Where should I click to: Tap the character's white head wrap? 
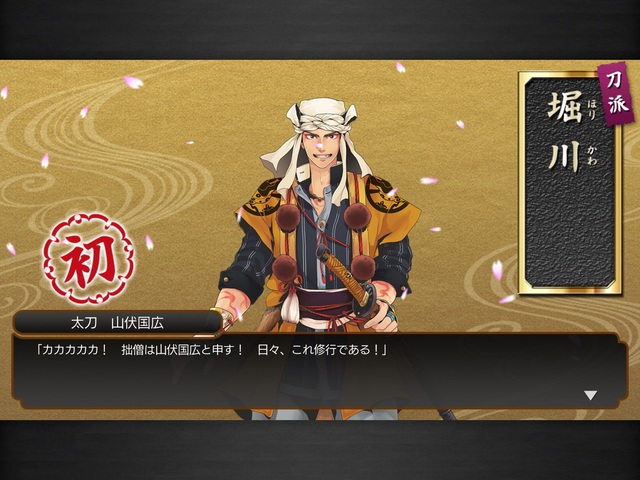click(320, 118)
